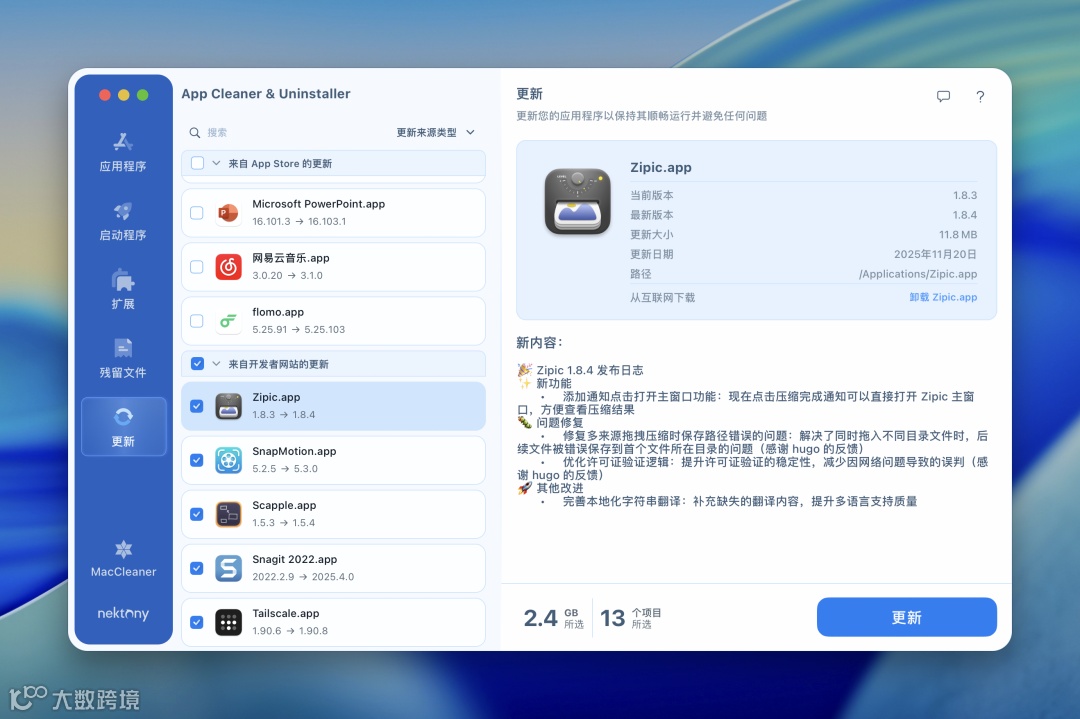Toggle the 来自开发者网站的更新 group checkbox

point(197,364)
